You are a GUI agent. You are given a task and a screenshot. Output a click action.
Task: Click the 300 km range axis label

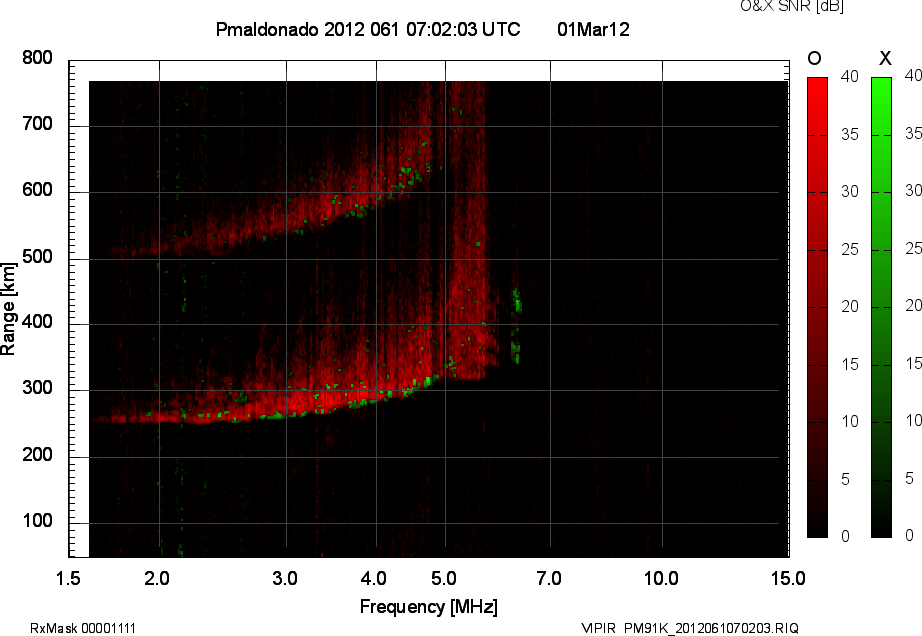[37, 388]
